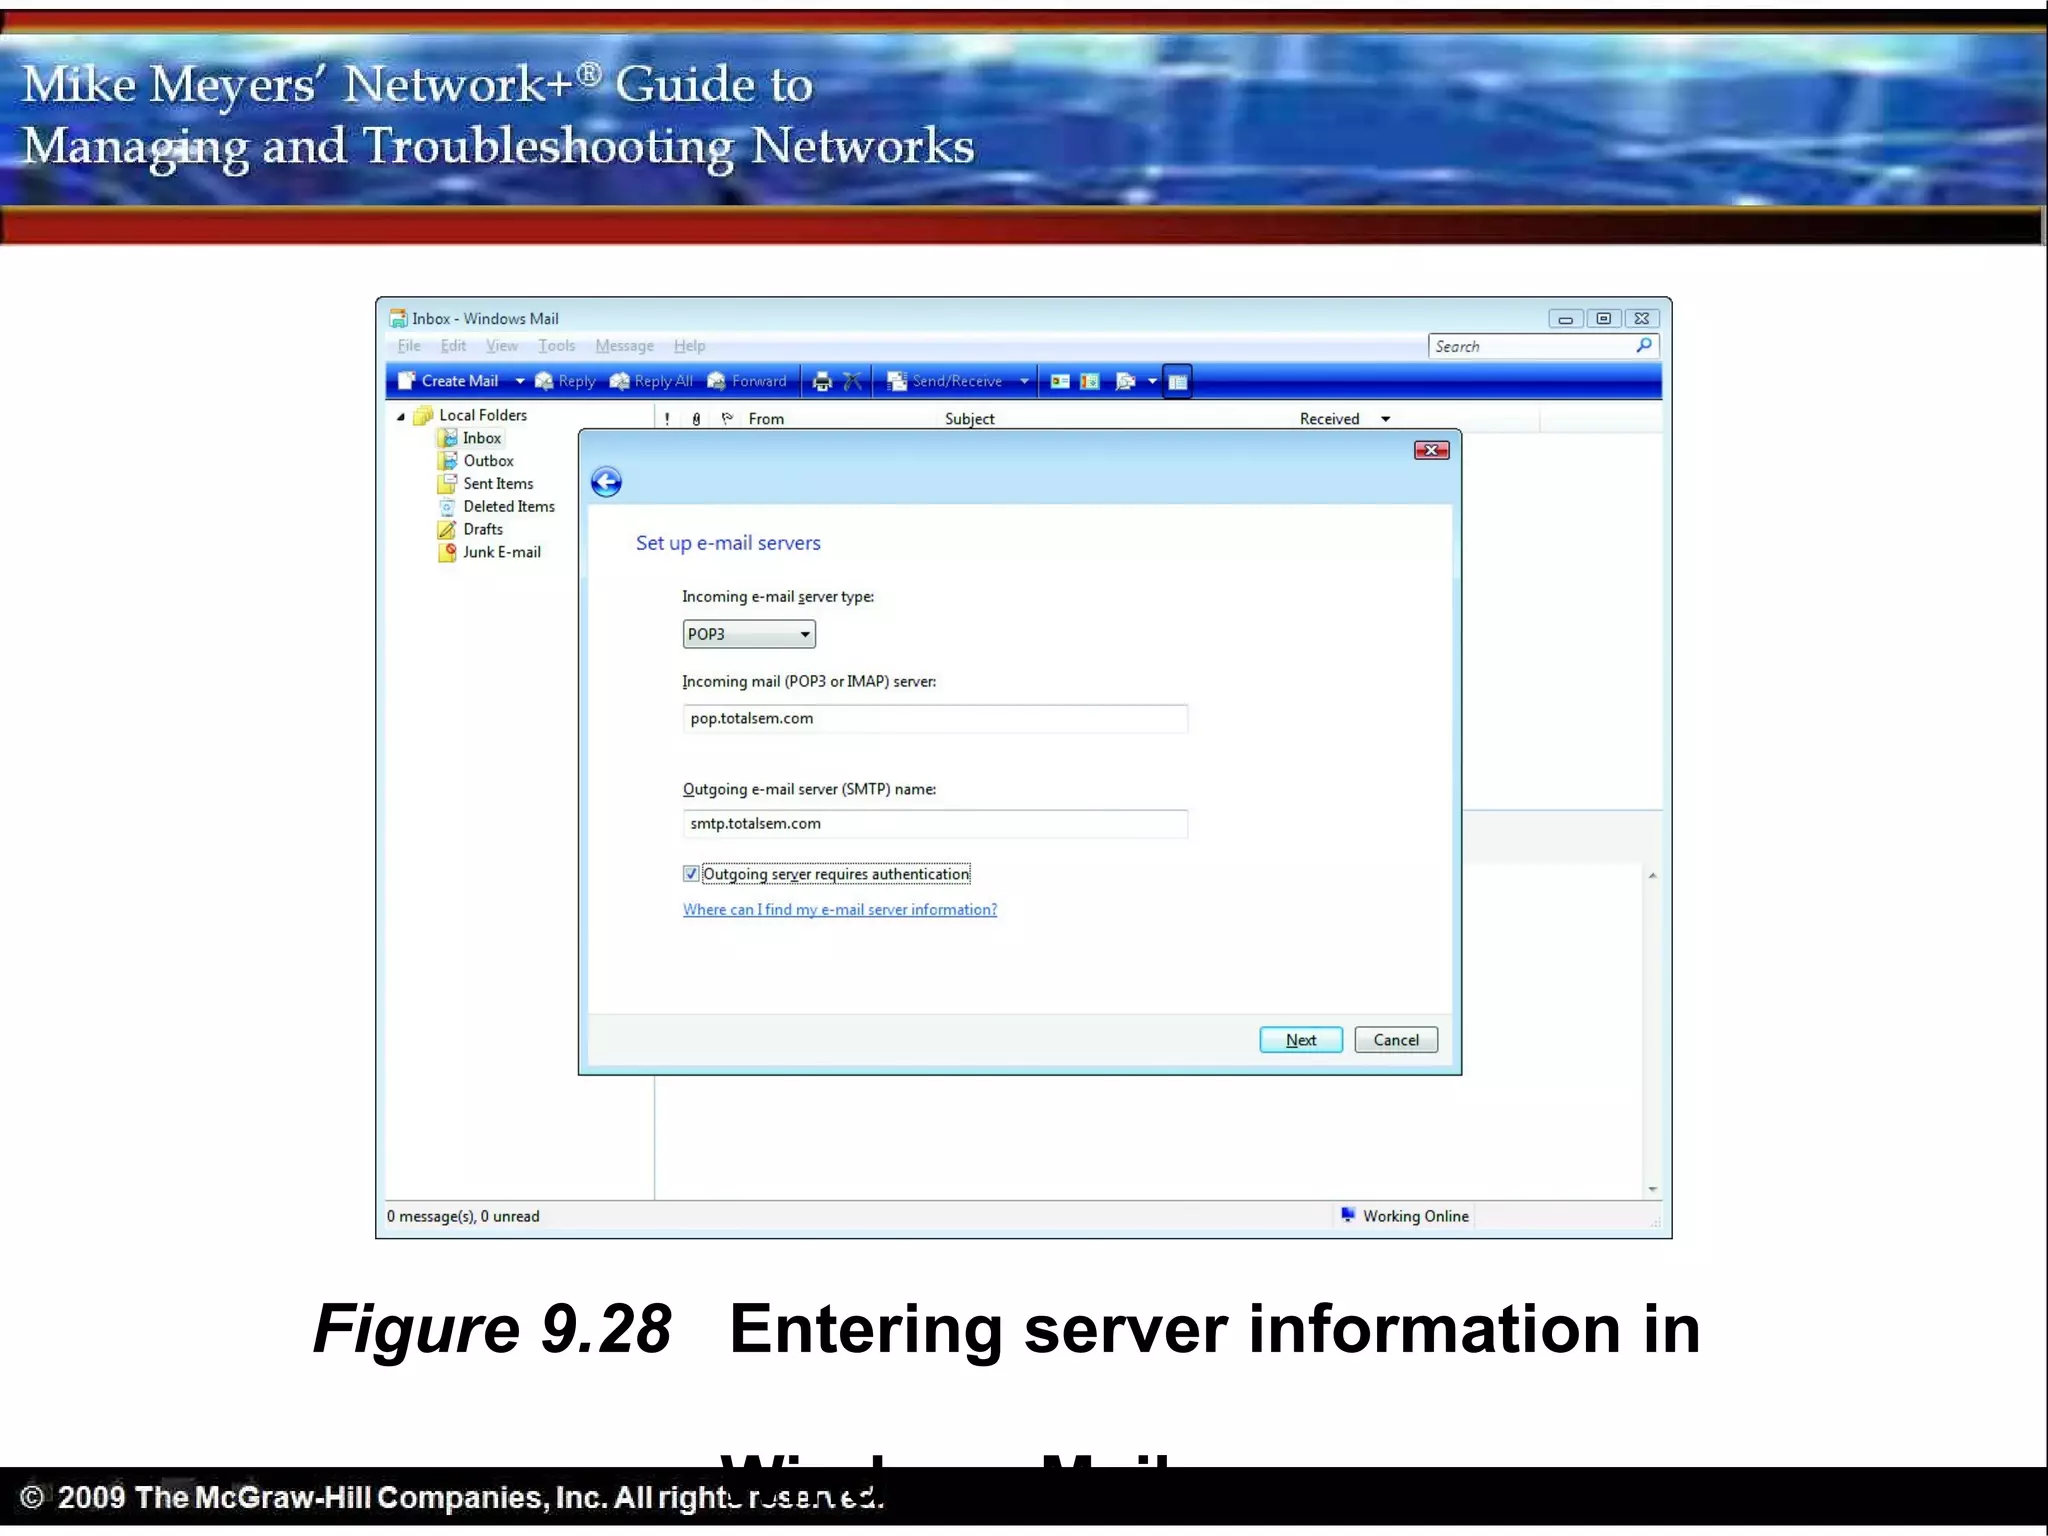The width and height of the screenshot is (2048, 1536).
Task: Click the Next button
Action: point(1301,1040)
